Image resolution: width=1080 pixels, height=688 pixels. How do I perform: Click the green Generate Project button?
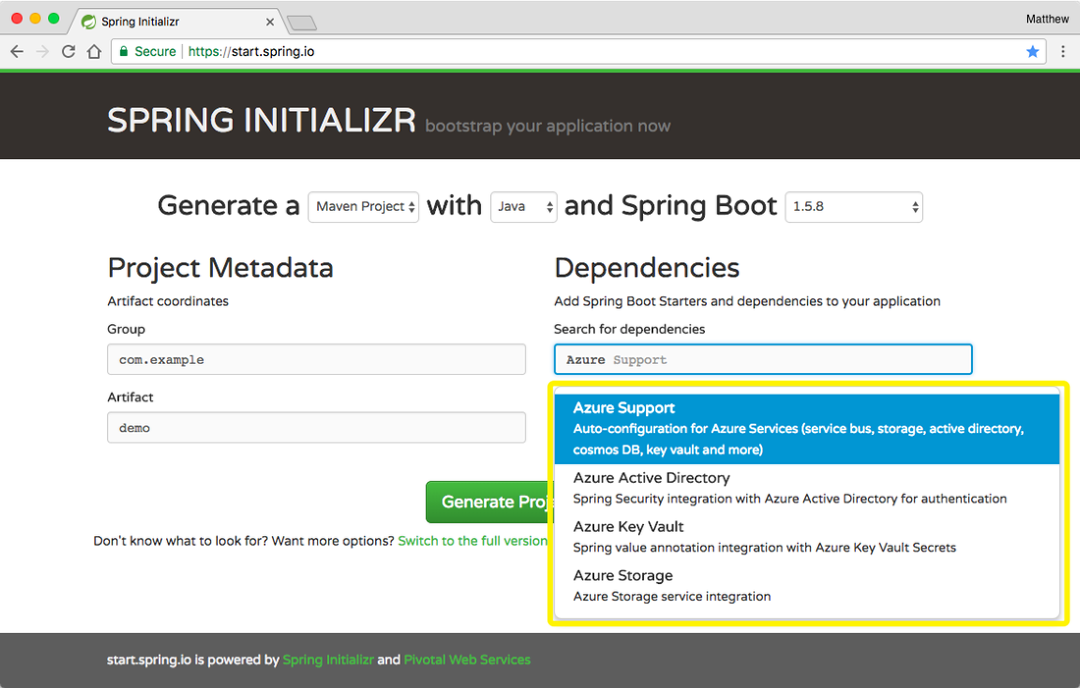click(x=490, y=502)
